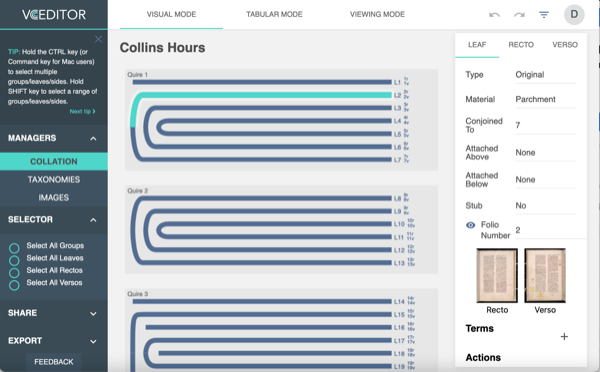This screenshot has width=600, height=372.
Task: Open the Recto tab in side panel
Action: coord(521,45)
